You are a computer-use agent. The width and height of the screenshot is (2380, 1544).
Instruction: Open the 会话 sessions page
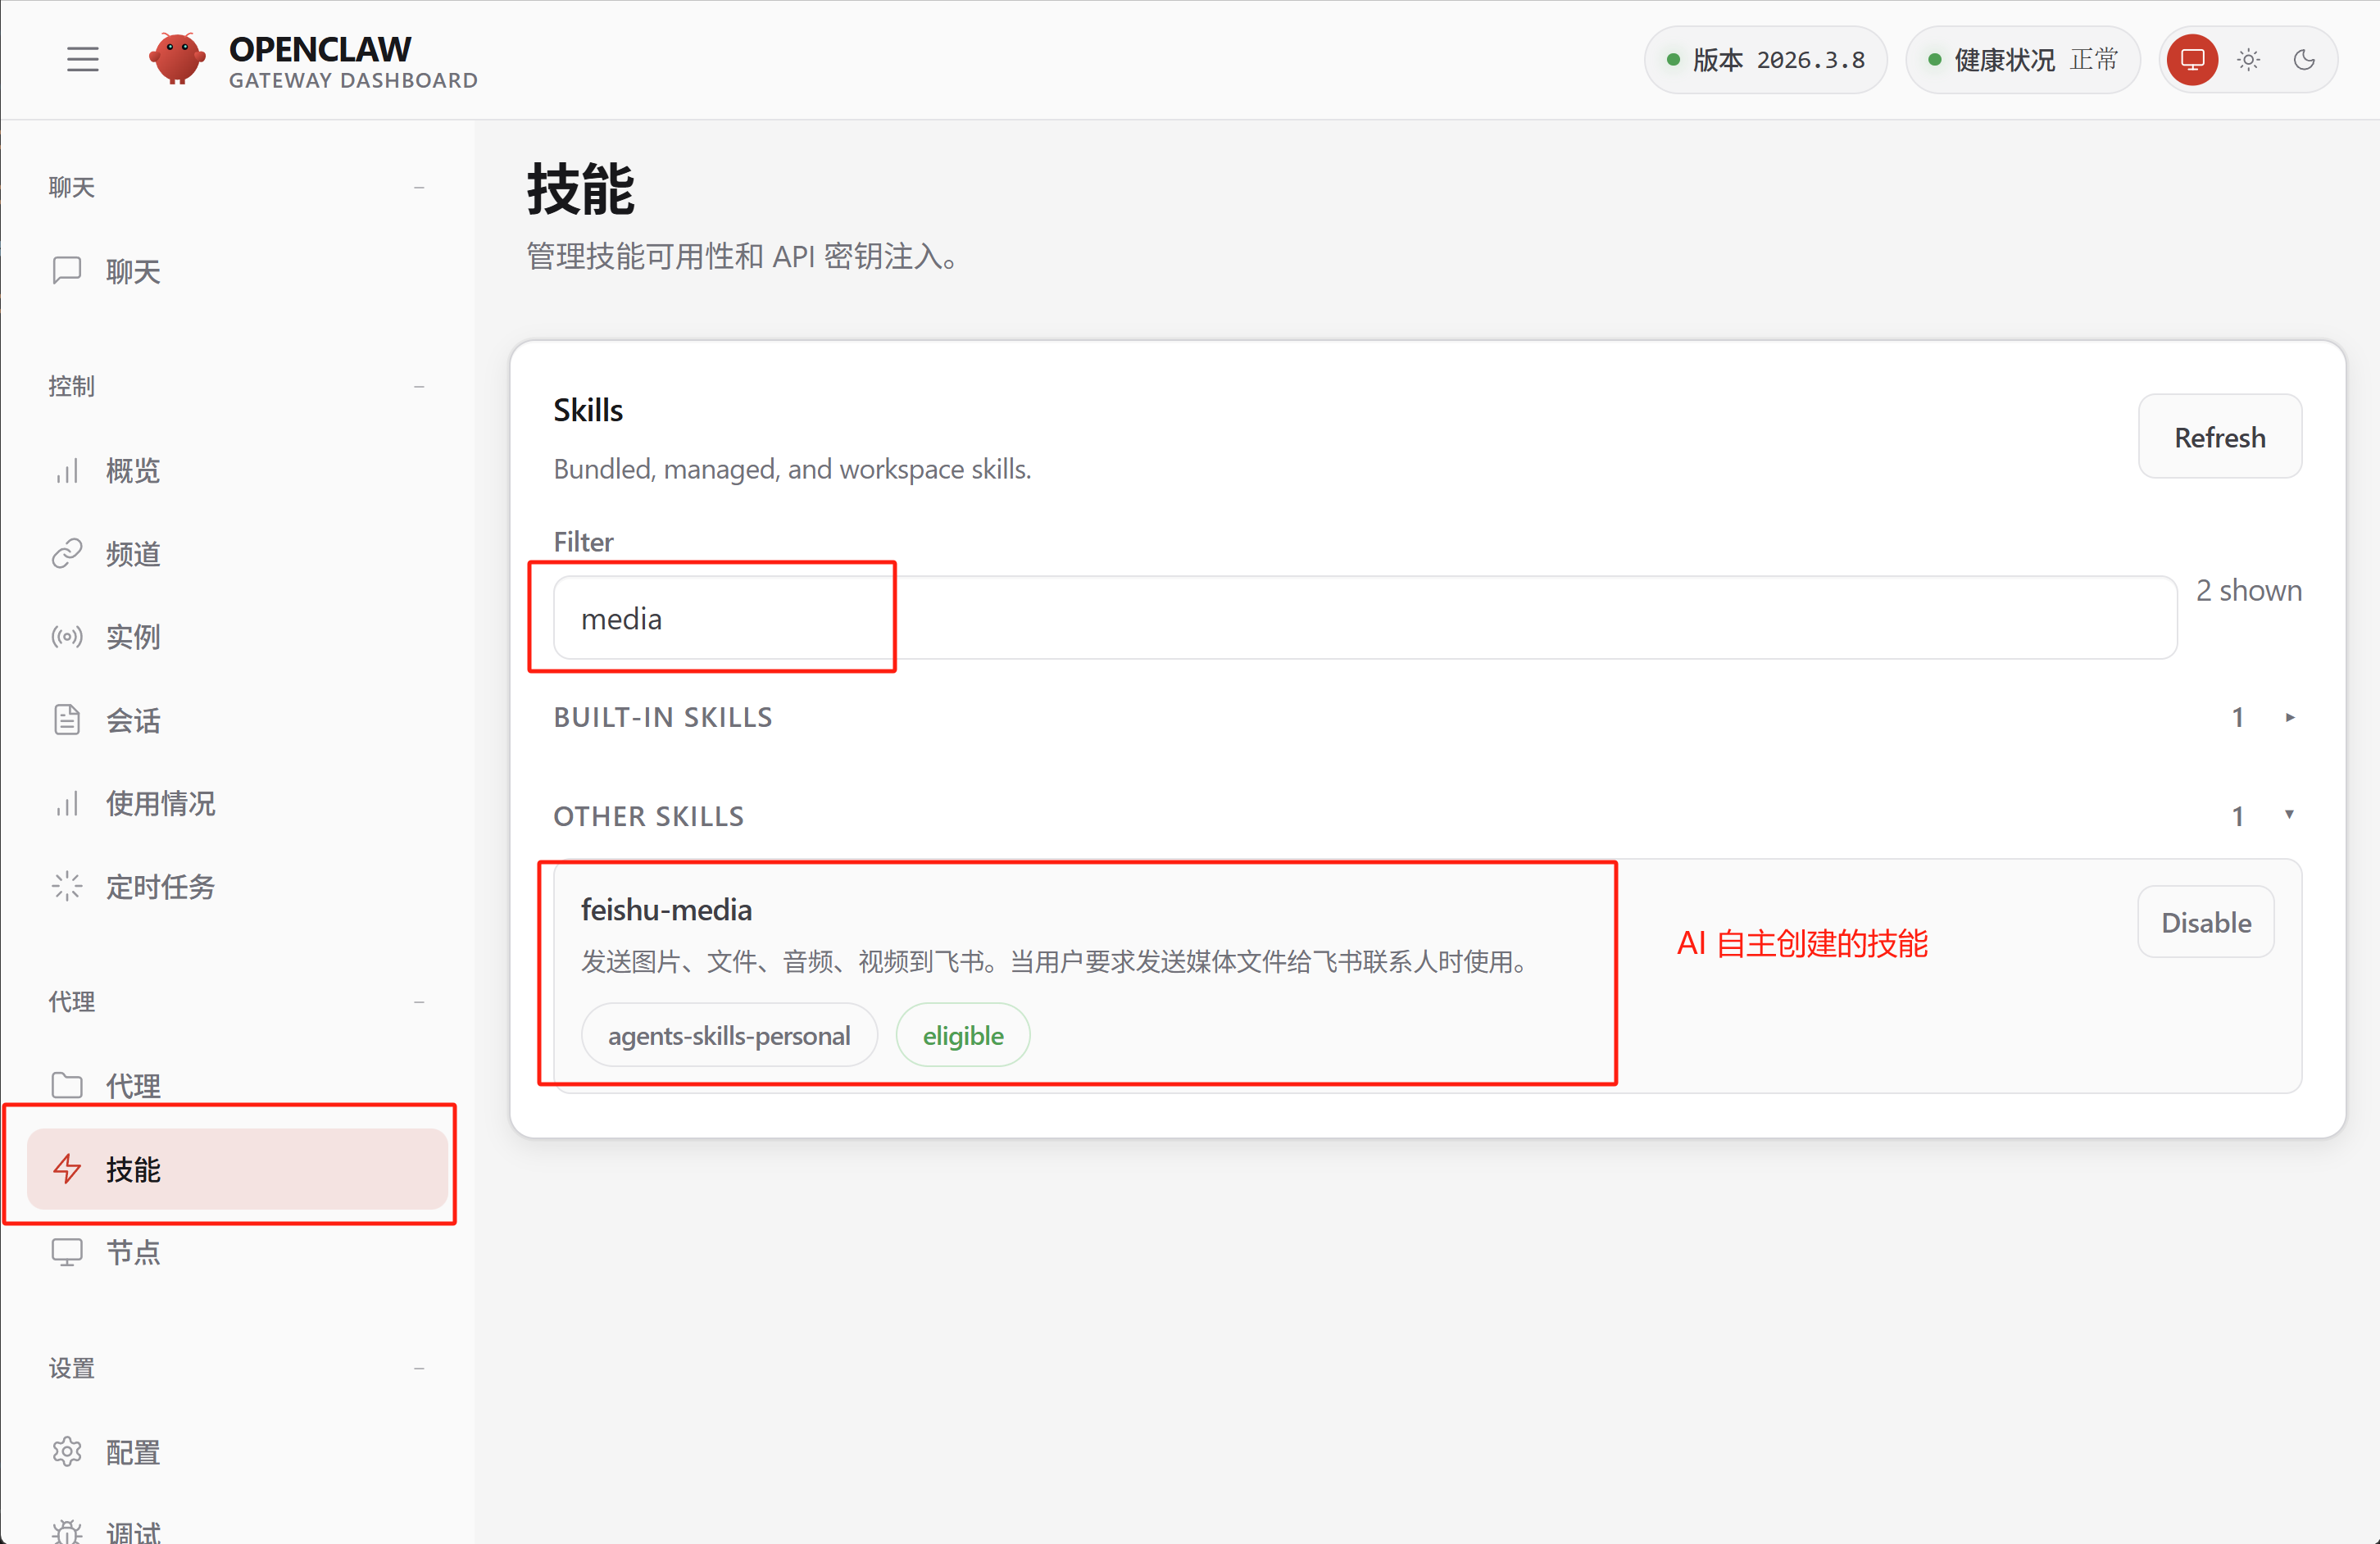coord(132,720)
